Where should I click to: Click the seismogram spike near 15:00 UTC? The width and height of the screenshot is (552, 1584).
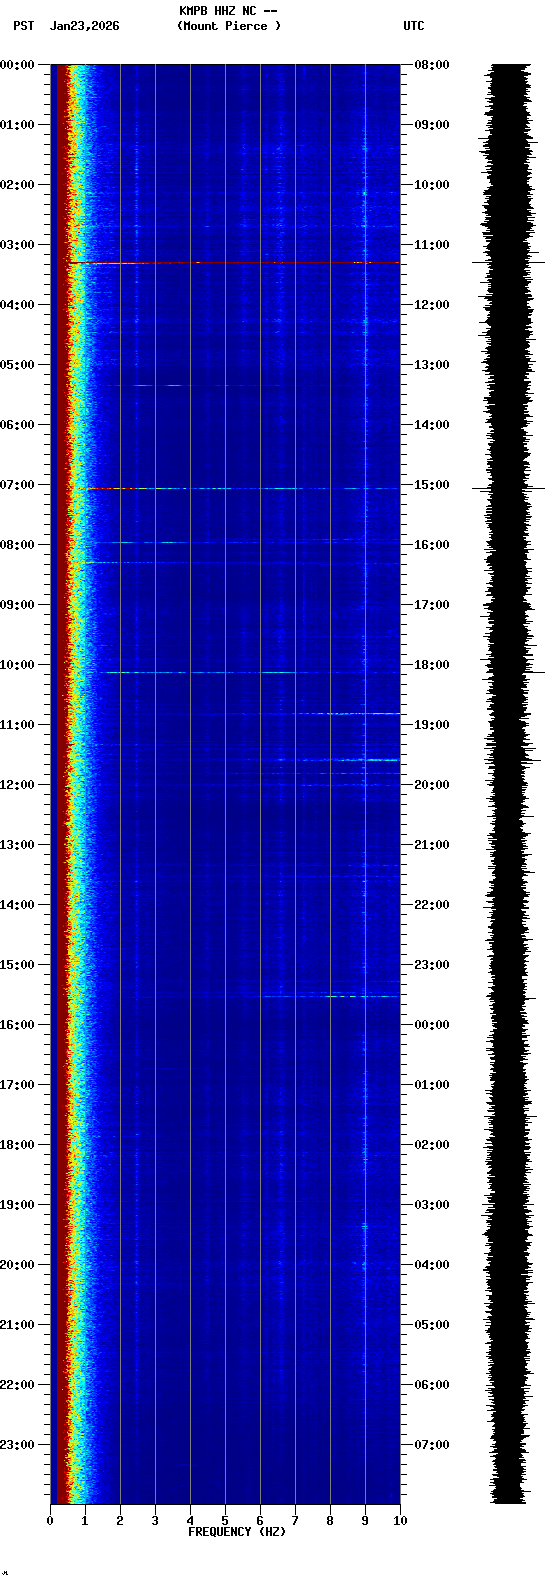pos(508,489)
